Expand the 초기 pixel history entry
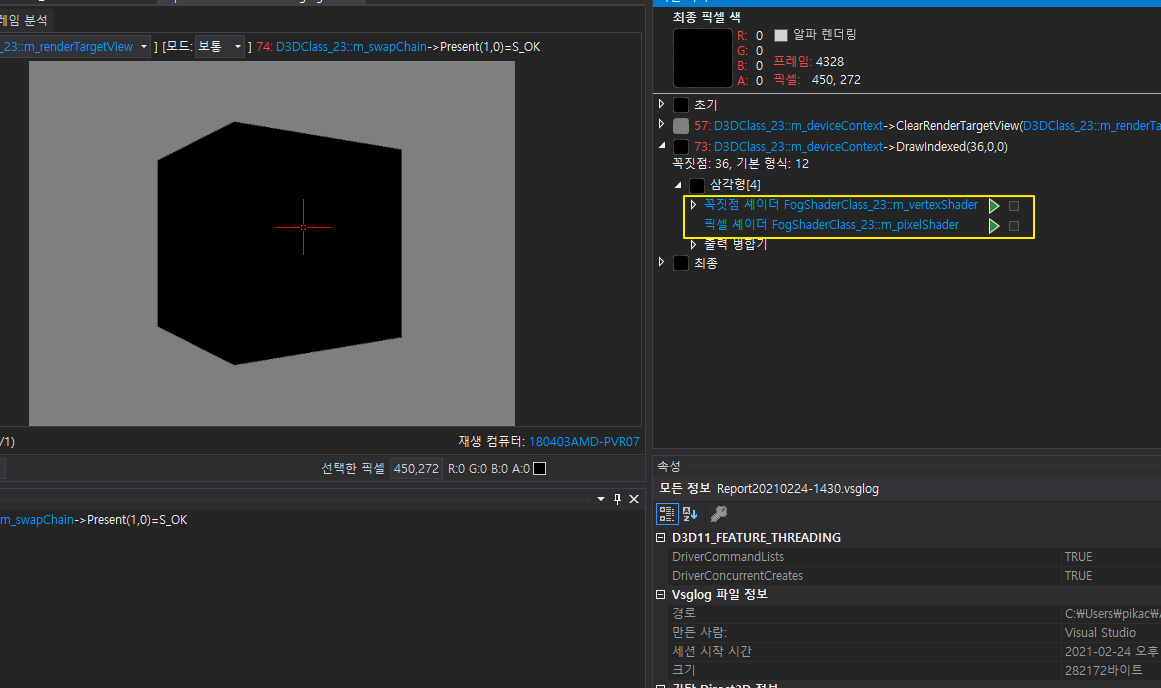Viewport: 1161px width, 688px height. (661, 104)
